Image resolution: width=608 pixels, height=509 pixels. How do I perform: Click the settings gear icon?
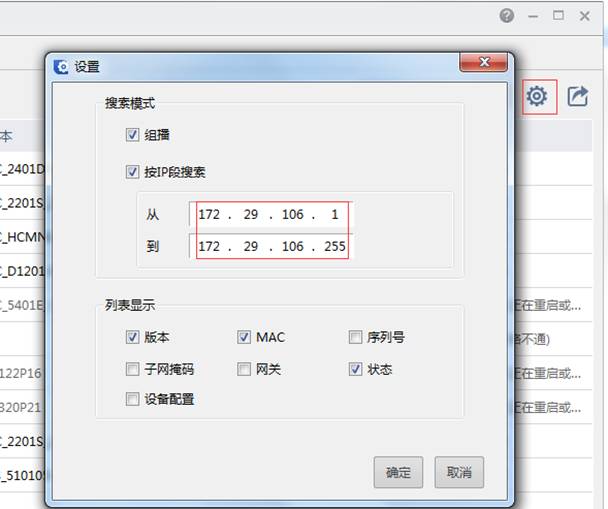pos(538,96)
